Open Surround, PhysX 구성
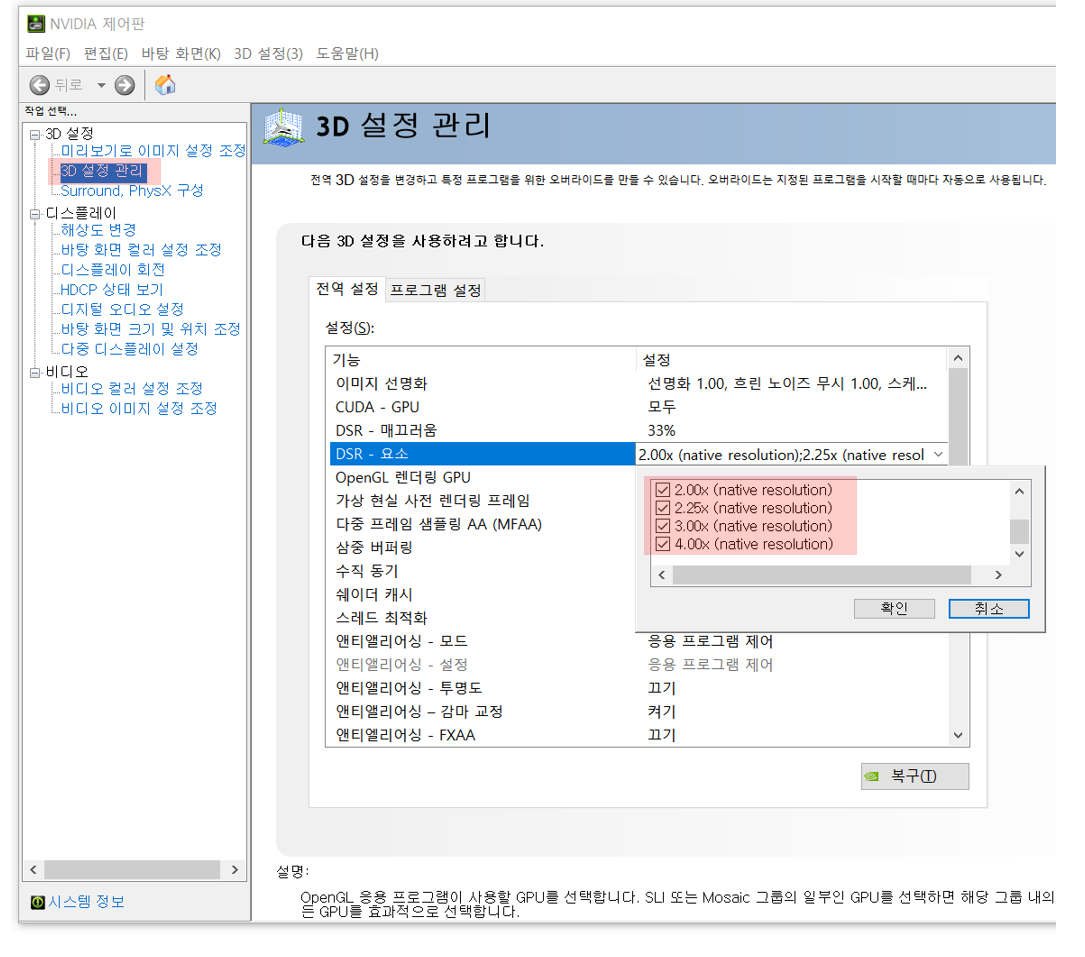The width and height of the screenshot is (1085, 957). tap(131, 191)
